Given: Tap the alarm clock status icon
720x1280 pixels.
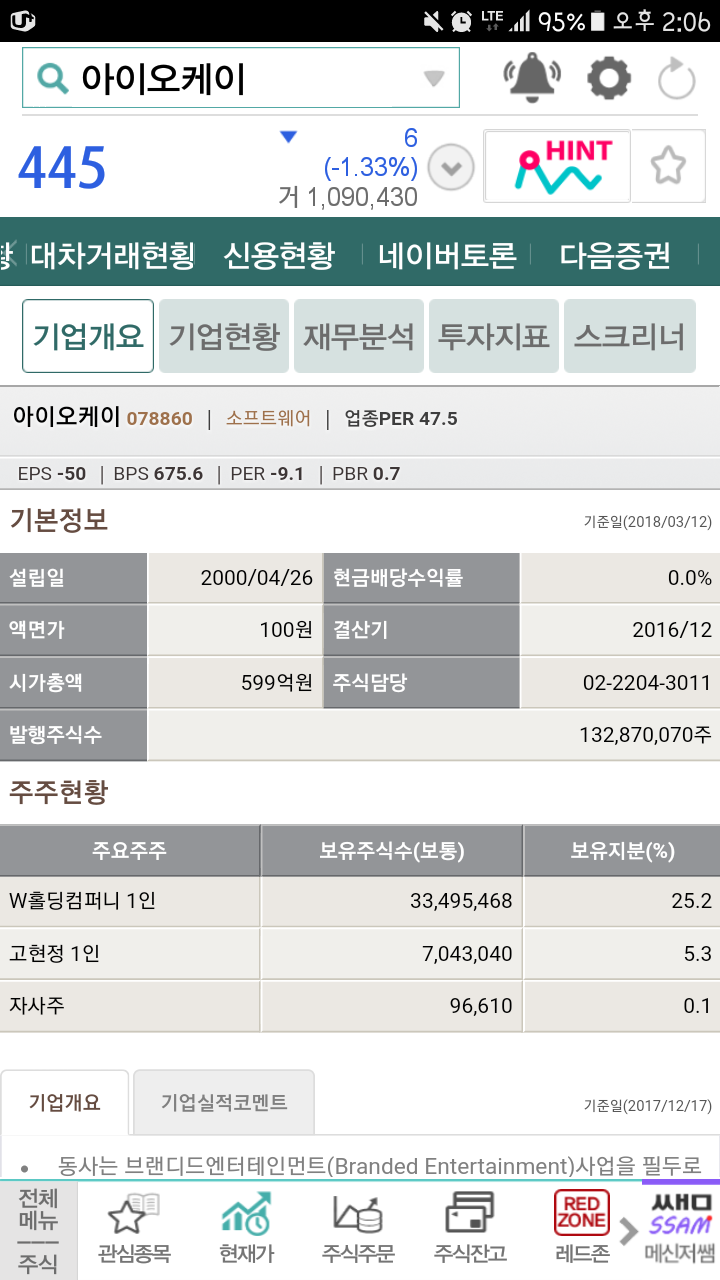Looking at the screenshot, I should (x=462, y=20).
